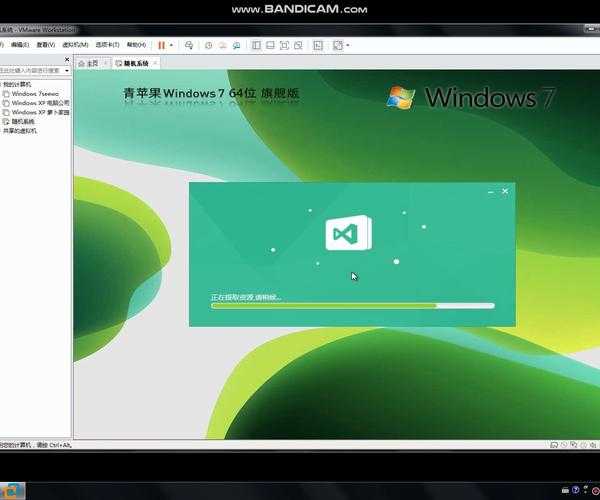This screenshot has height=500, width=600.
Task: Click the Windows 7 logo in guest
Action: click(x=471, y=98)
